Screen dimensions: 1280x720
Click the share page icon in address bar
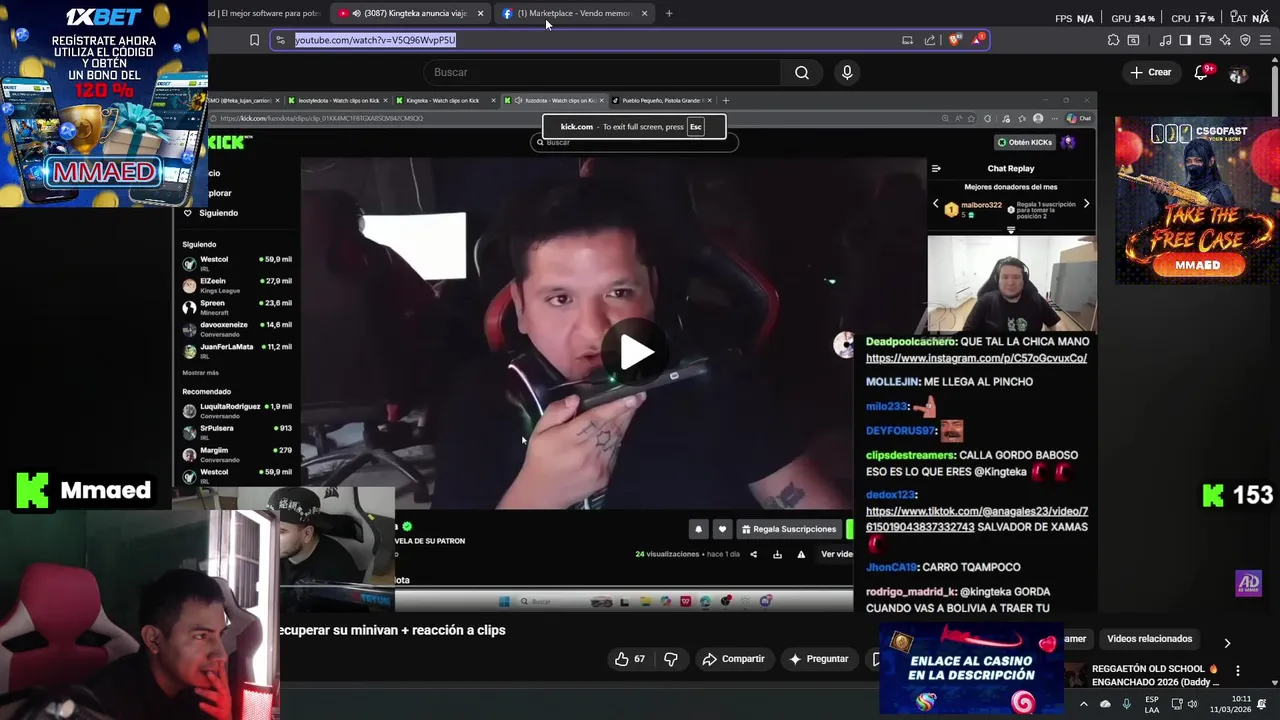(x=930, y=40)
